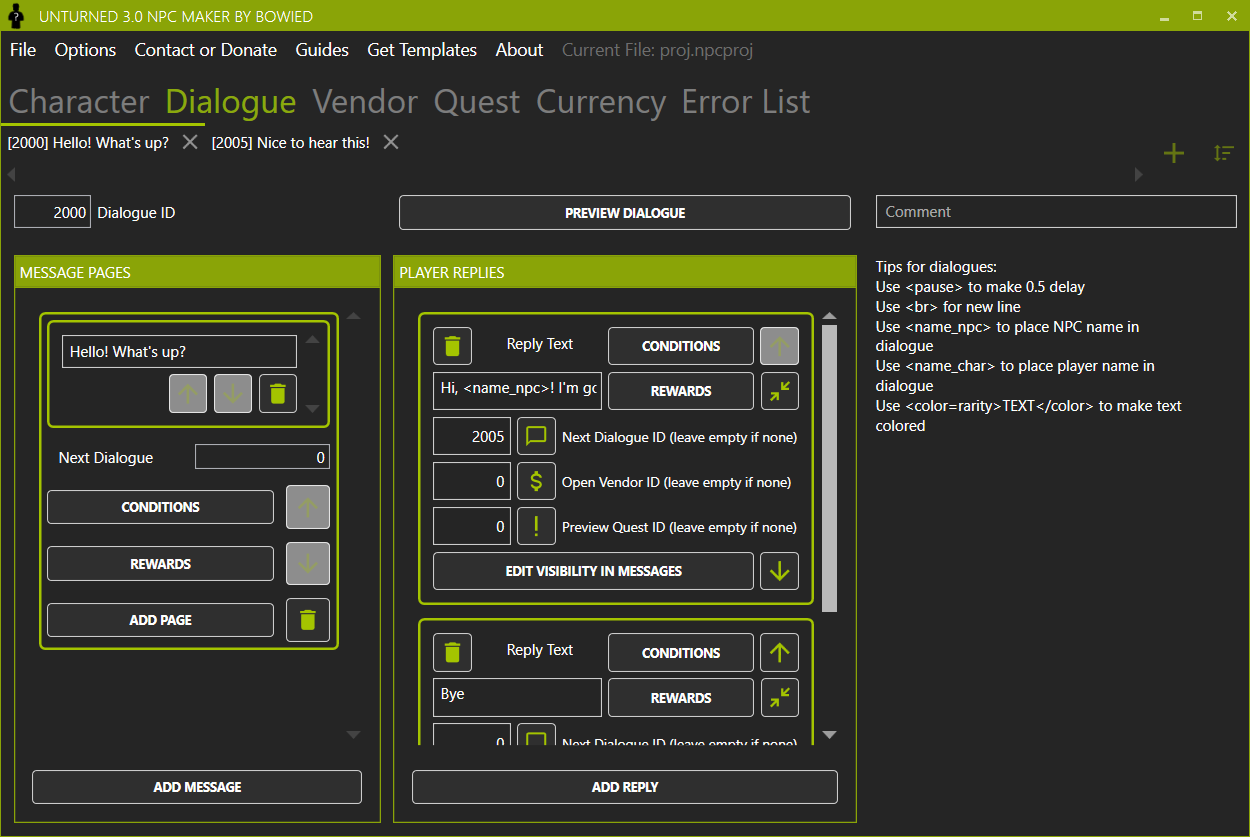Select the '[2005] Nice to hear this!' dialogue tab
Image resolution: width=1250 pixels, height=837 pixels.
tap(290, 143)
